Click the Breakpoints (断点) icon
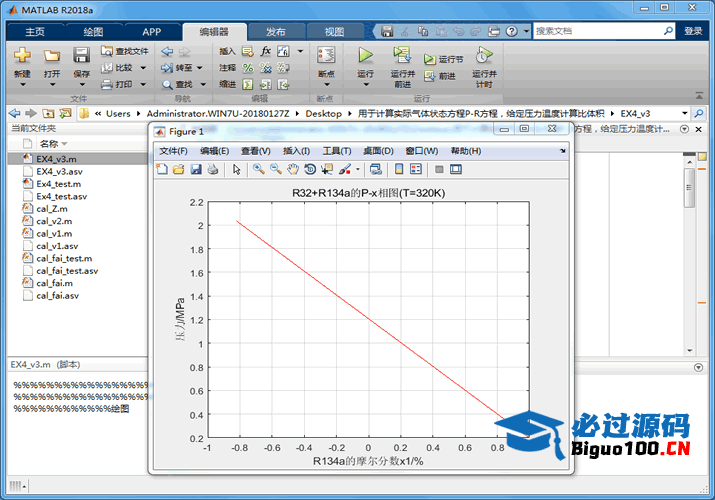 (326, 55)
